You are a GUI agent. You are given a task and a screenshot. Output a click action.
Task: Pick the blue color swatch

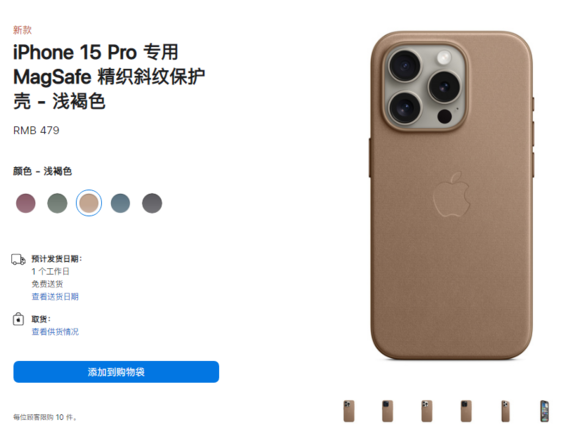coord(121,203)
